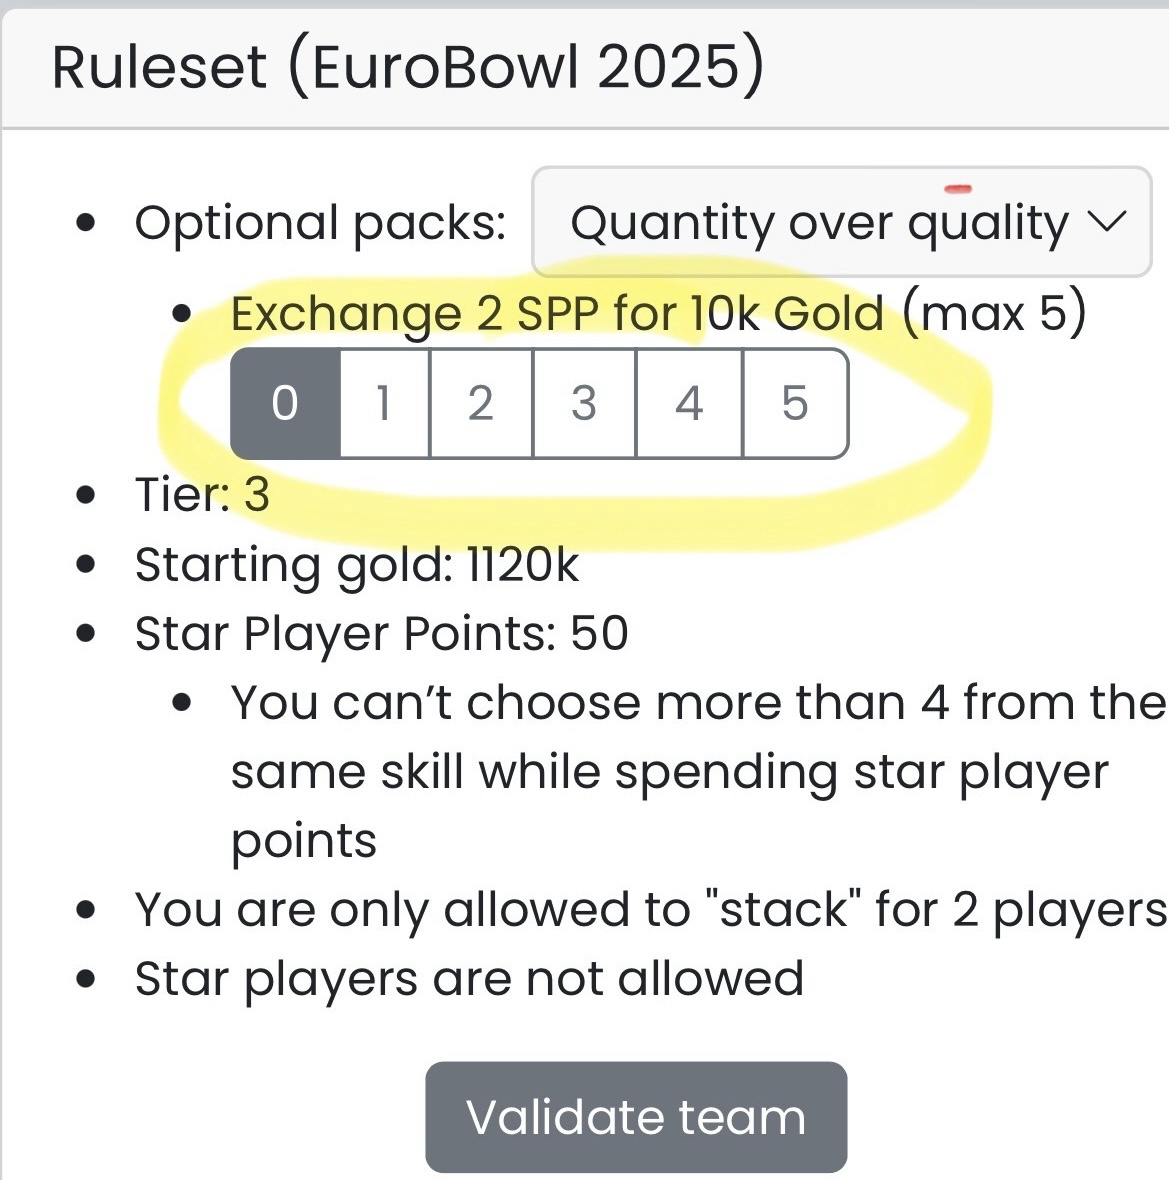The height and width of the screenshot is (1180, 1169).
Task: Click the Star Player Points: 50 line
Action: point(381,634)
